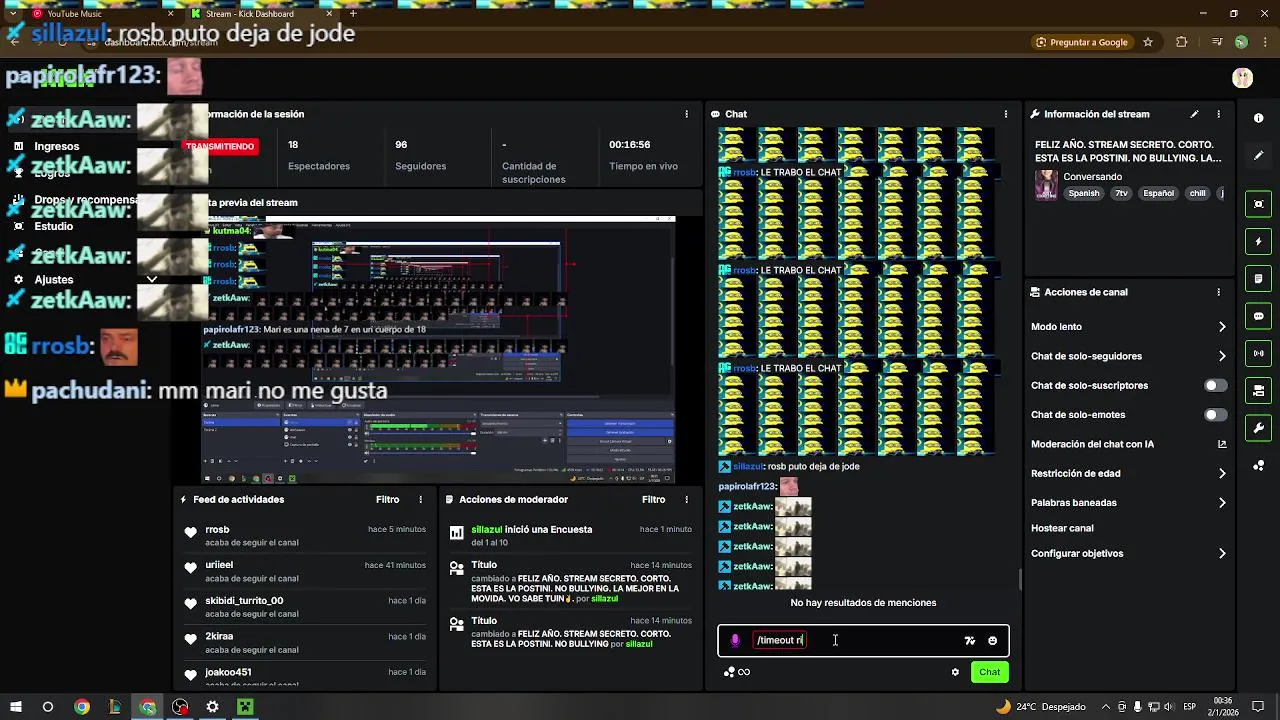Click Filtro in Feed de actividades panel
This screenshot has width=1280, height=720.
387,499
